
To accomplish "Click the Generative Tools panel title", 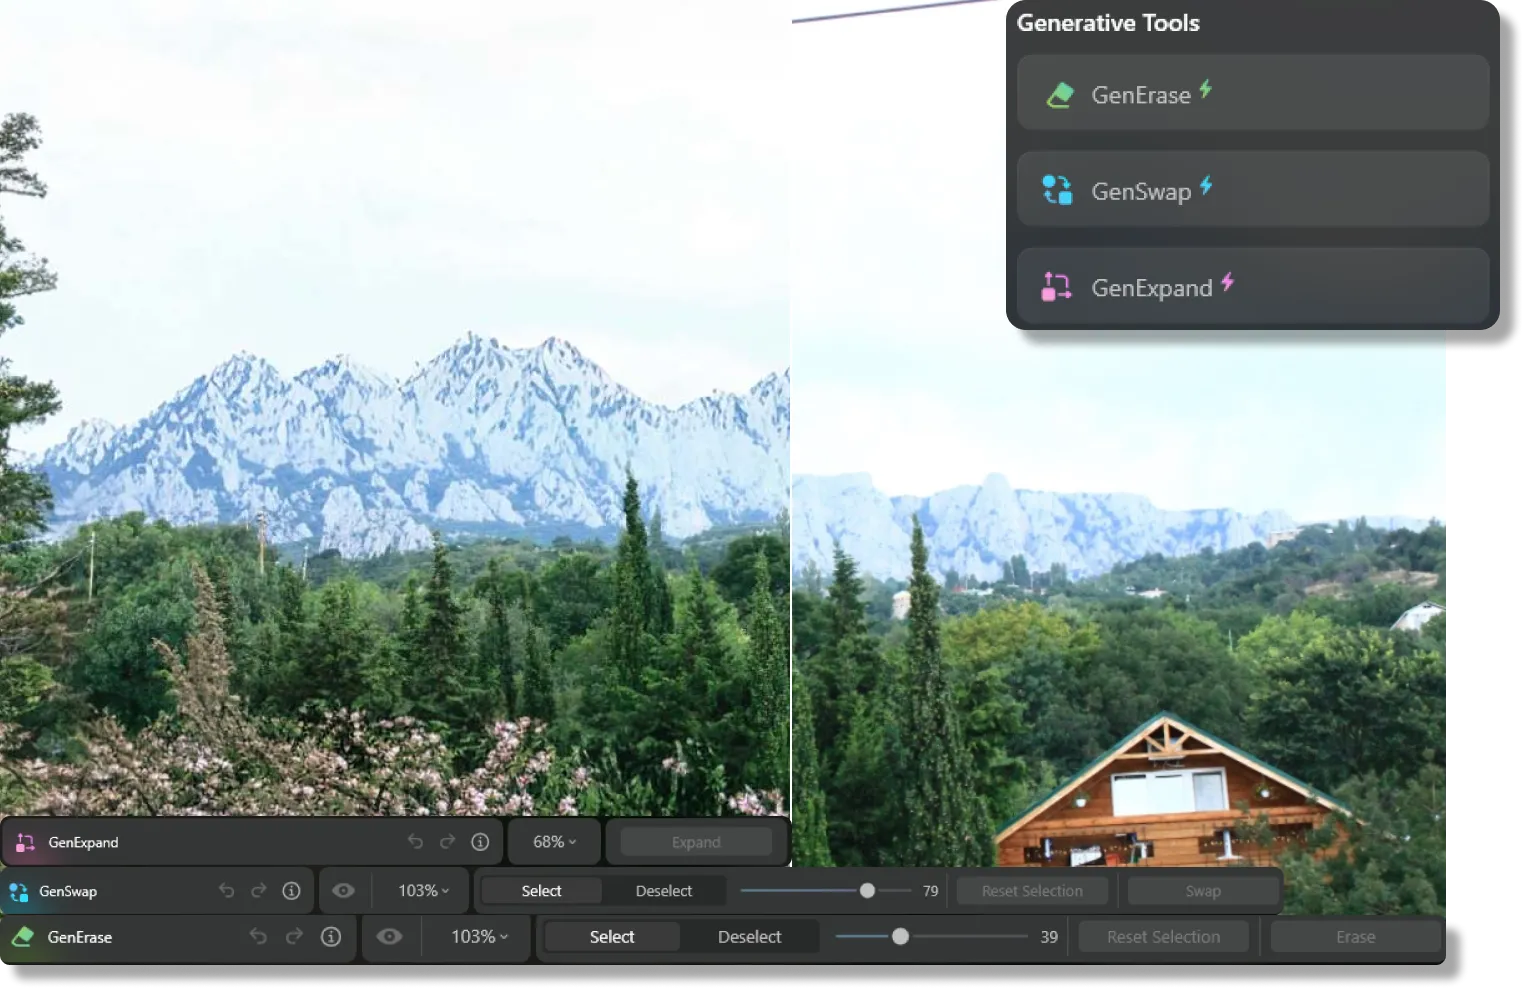I will (x=1108, y=23).
